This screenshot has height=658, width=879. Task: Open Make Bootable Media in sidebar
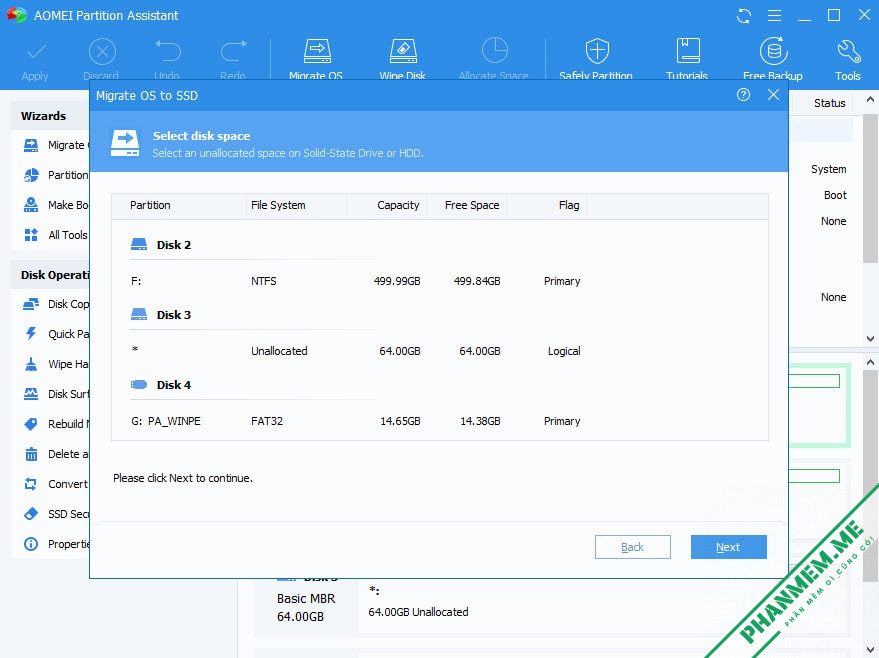pyautogui.click(x=55, y=205)
